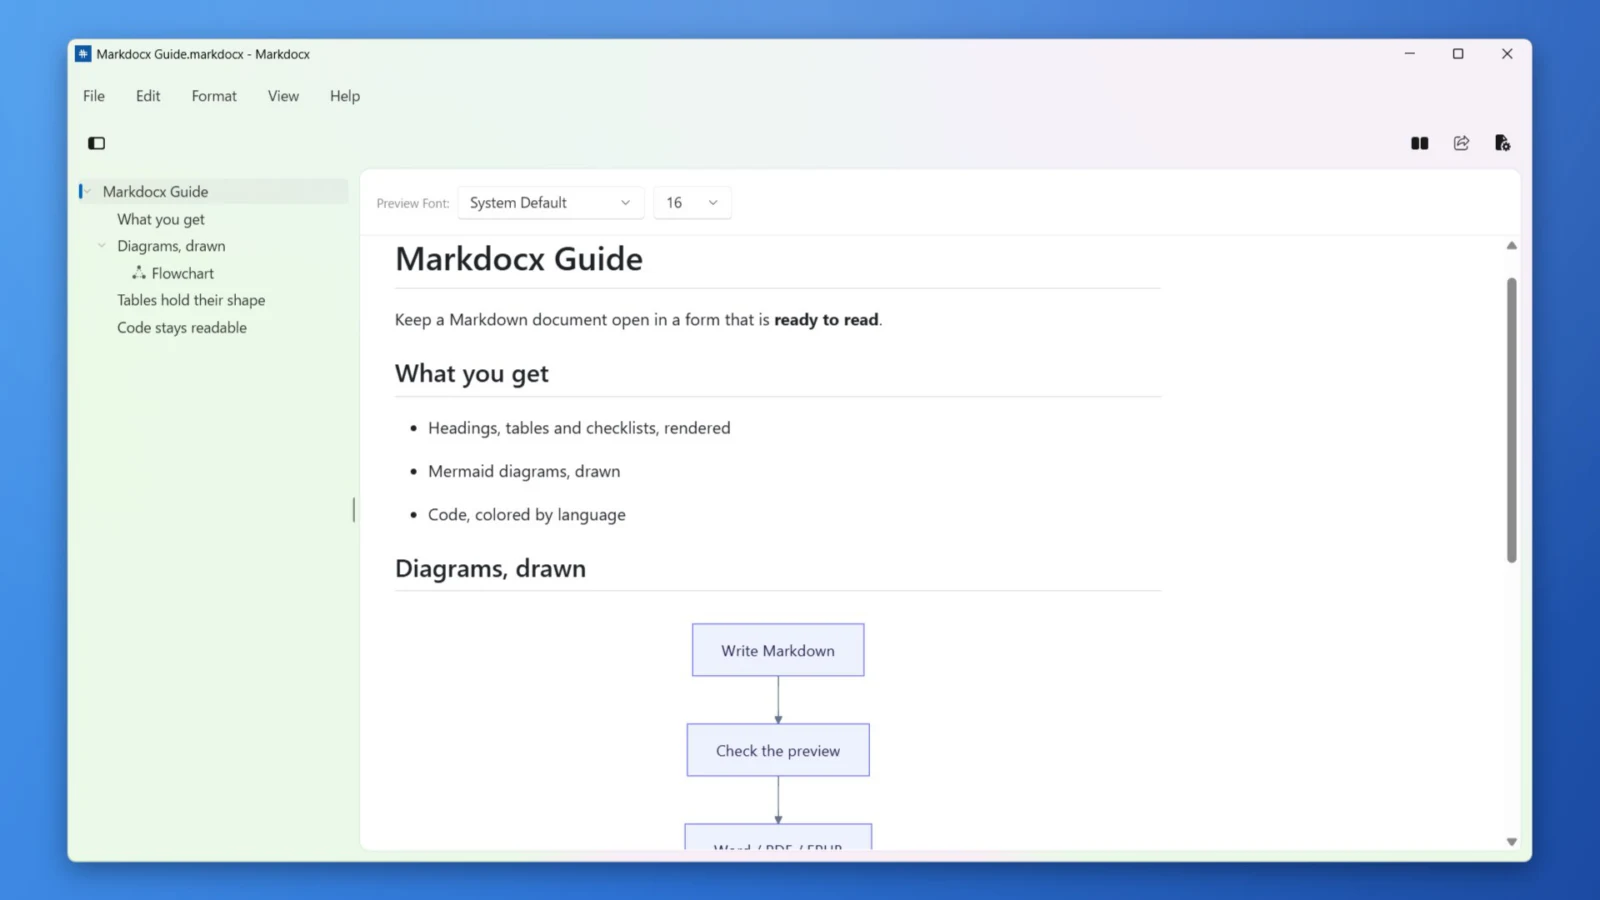
Task: Open the Format menu
Action: (214, 96)
